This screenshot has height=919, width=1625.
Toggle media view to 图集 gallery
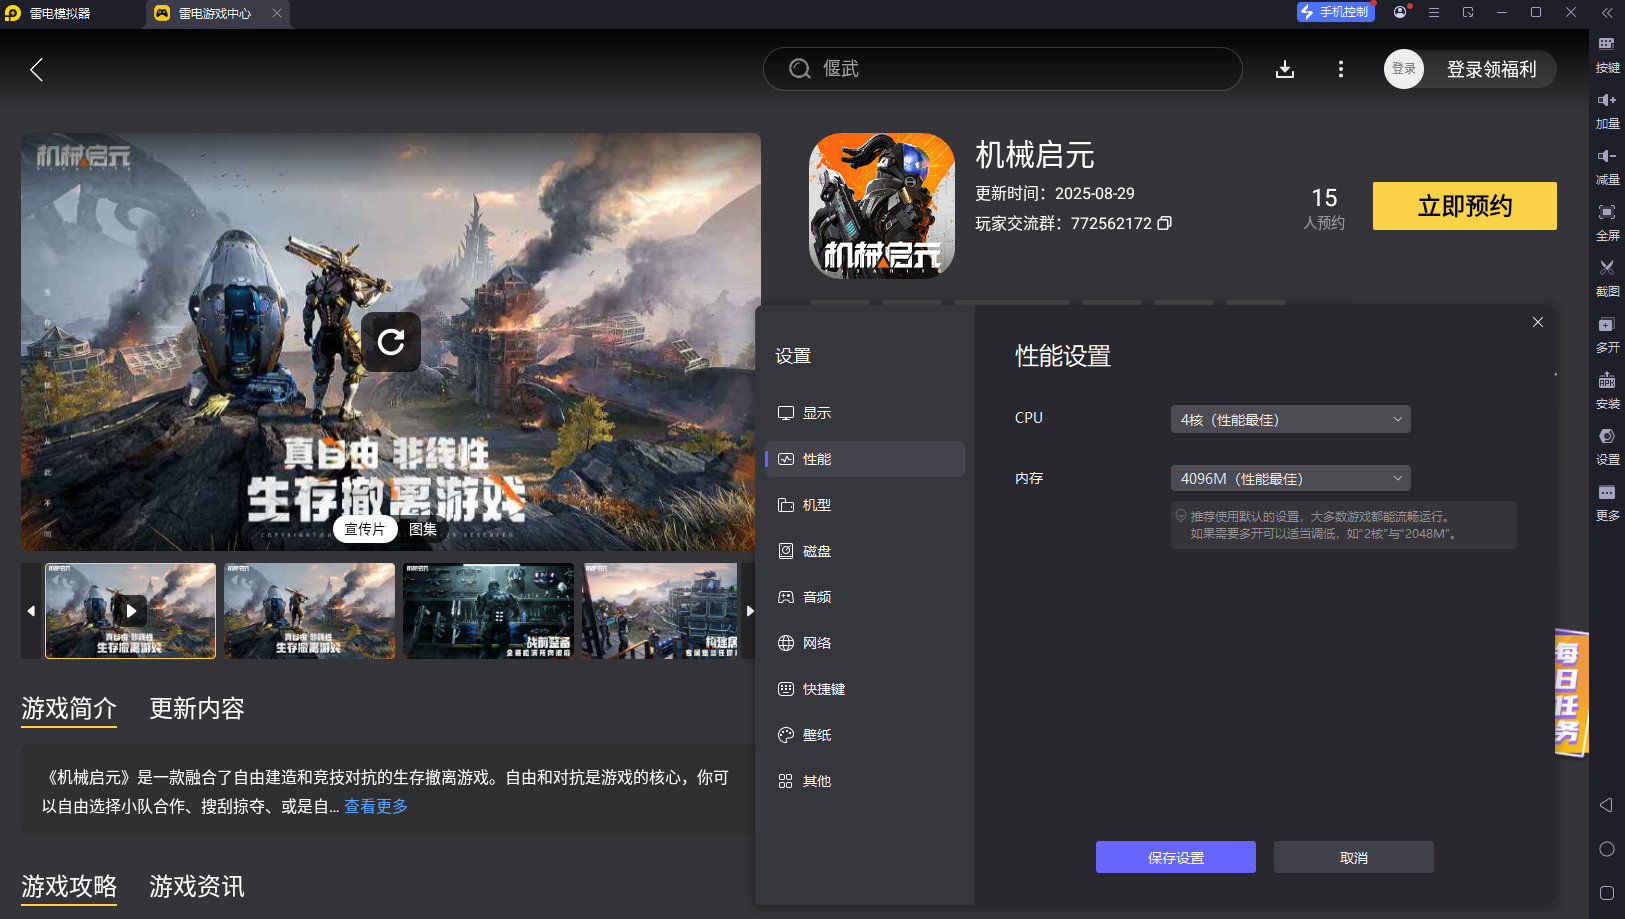422,529
